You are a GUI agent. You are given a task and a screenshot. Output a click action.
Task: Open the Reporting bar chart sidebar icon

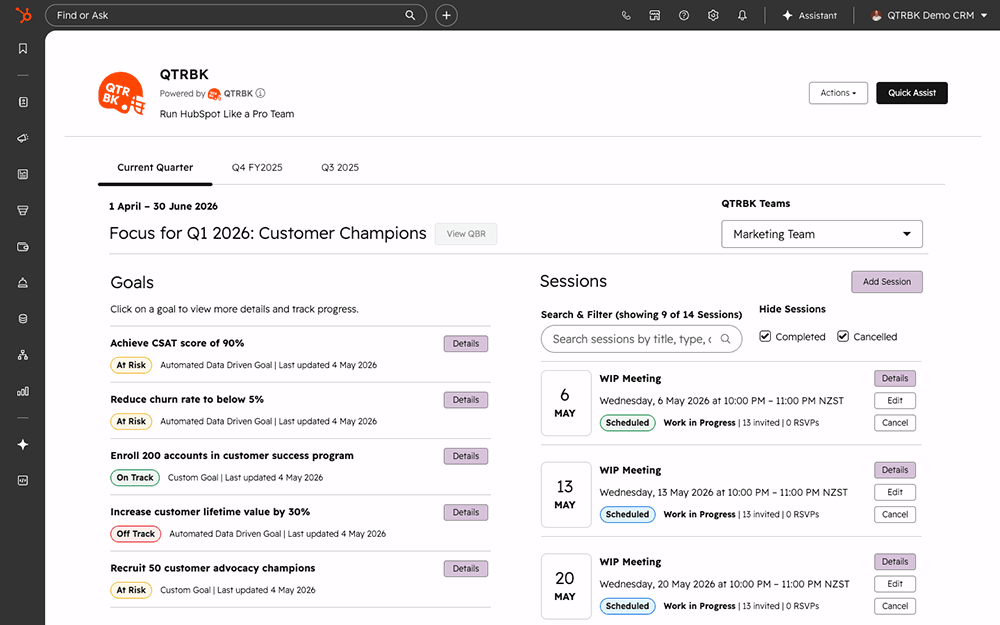[23, 391]
